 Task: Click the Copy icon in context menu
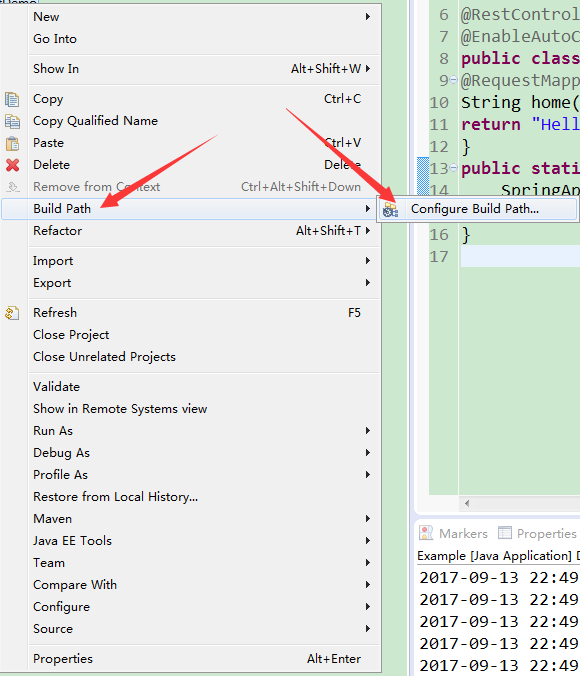tap(12, 99)
